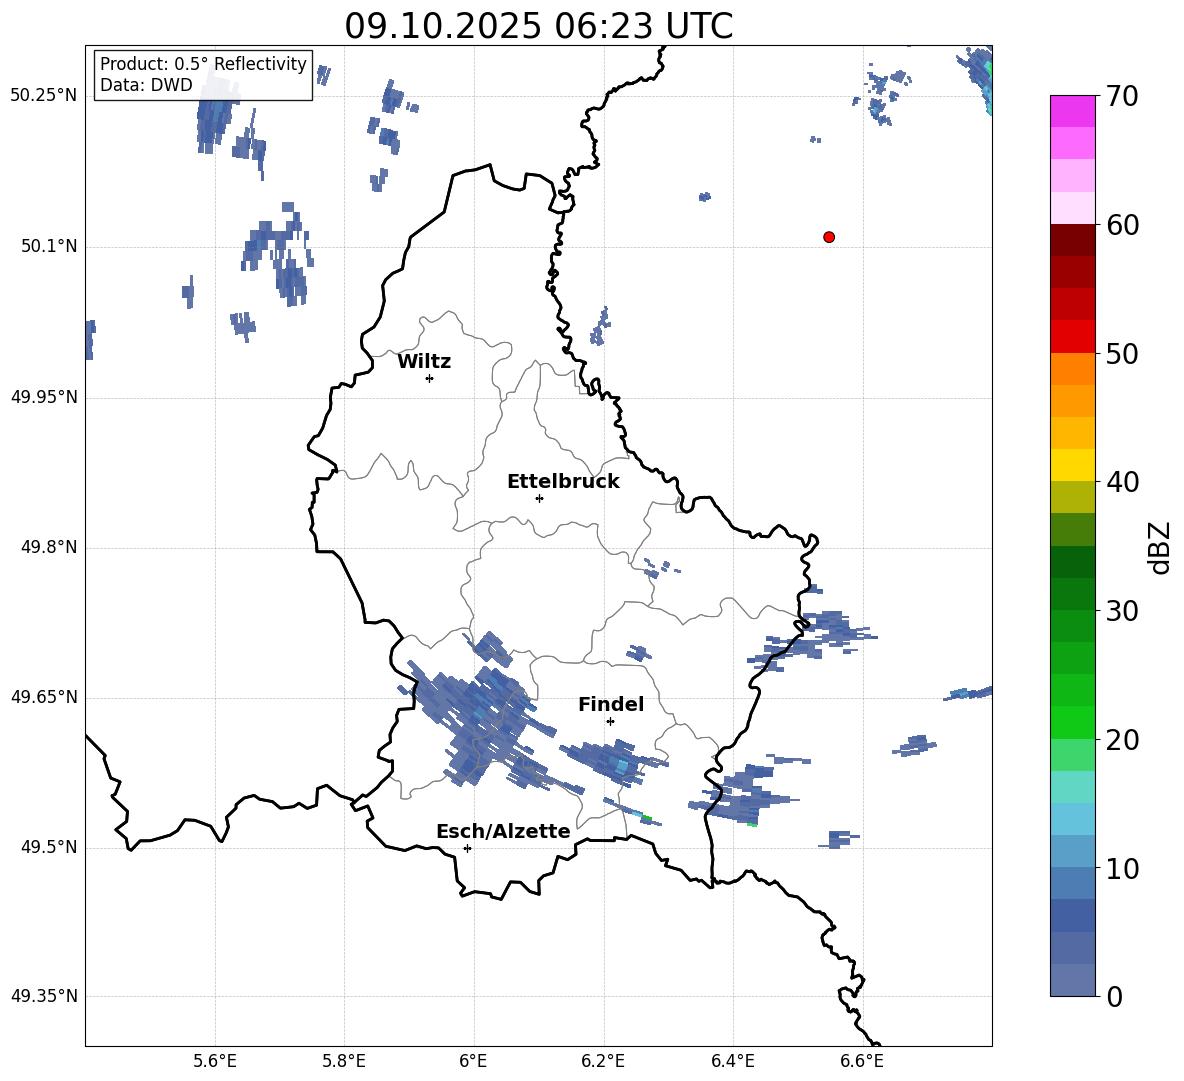The height and width of the screenshot is (1081, 1184).
Task: Click the 5.6°E longitude label
Action: pos(215,1061)
